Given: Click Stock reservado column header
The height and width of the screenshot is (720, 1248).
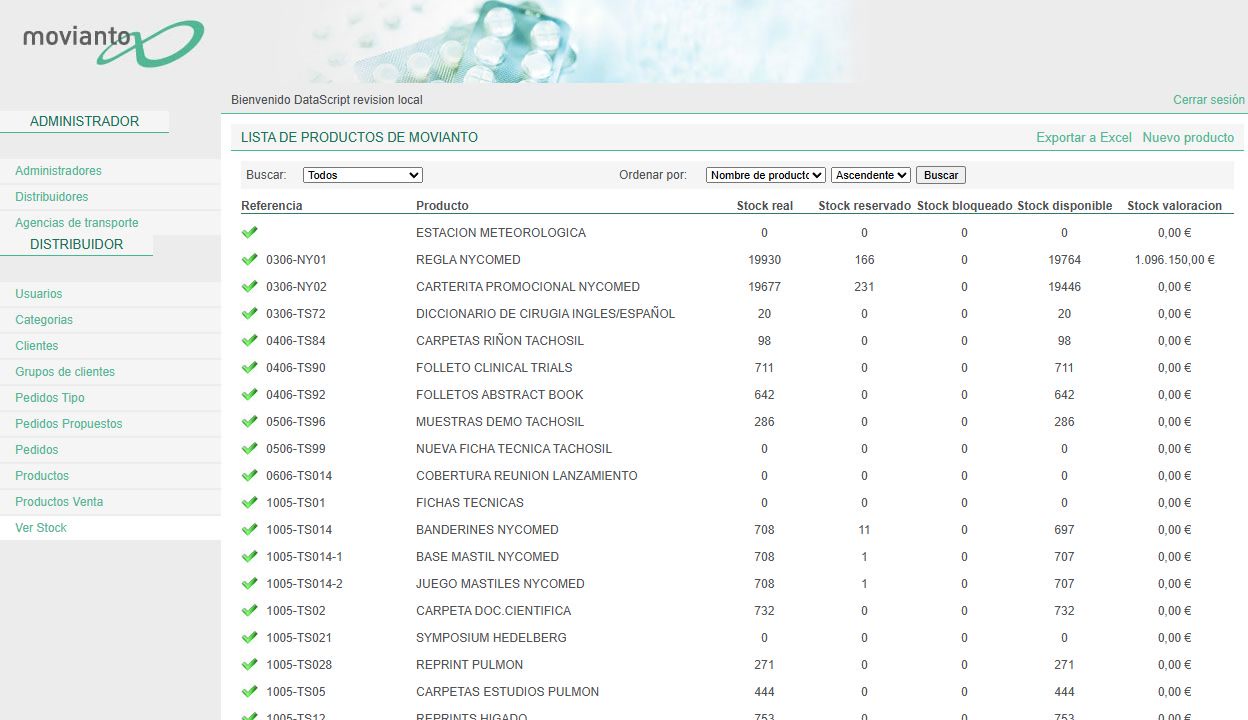Looking at the screenshot, I should click(865, 206).
